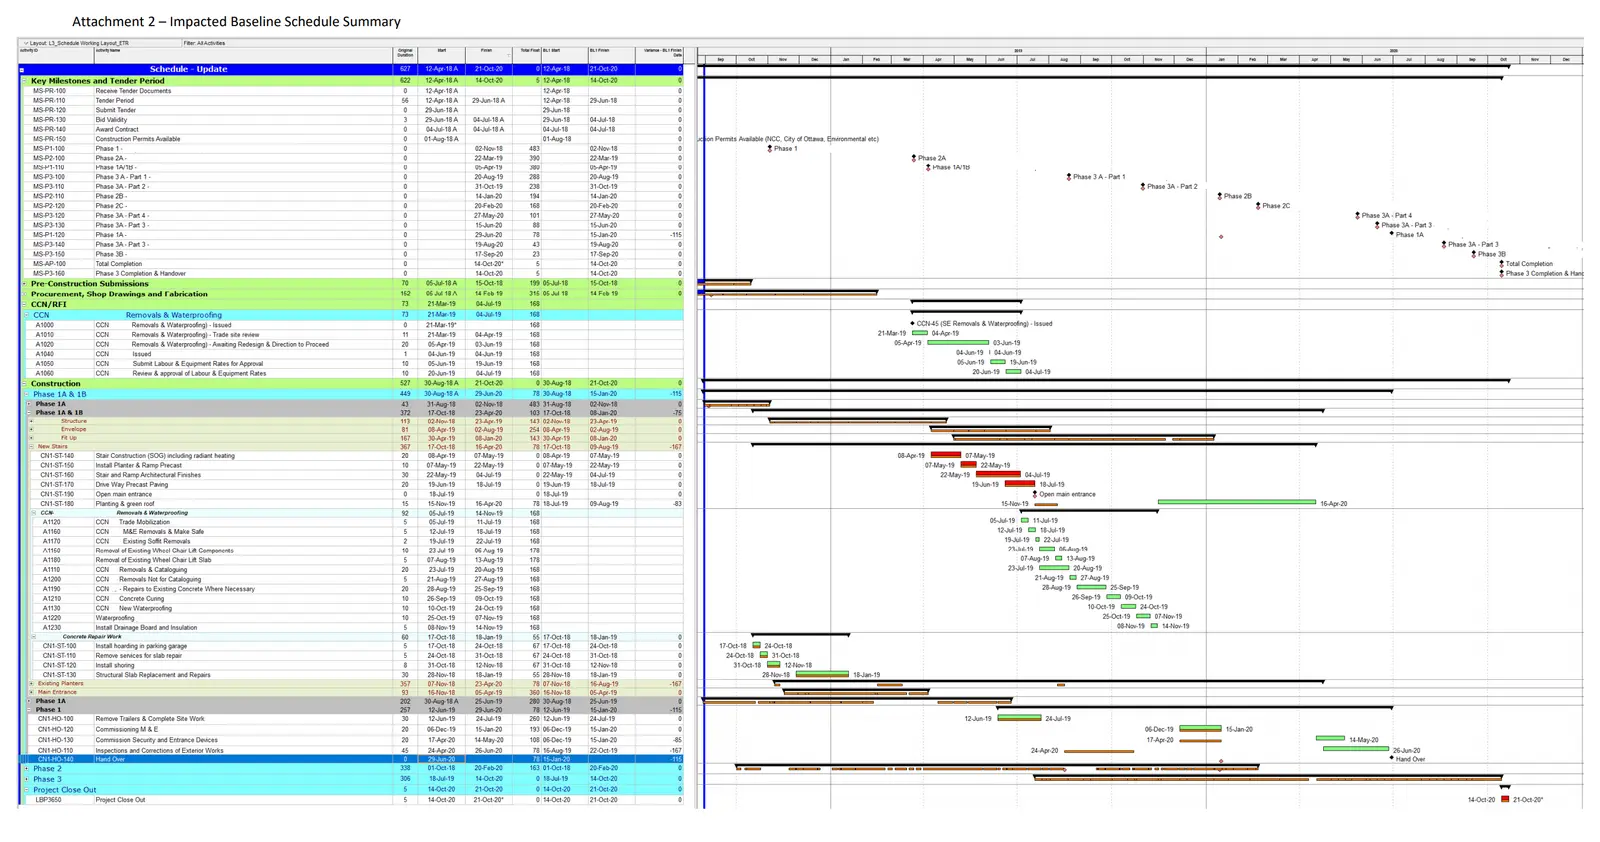This screenshot has width=1600, height=842.
Task: Click the CCN-45 Issued milestone diamond
Action: click(912, 324)
